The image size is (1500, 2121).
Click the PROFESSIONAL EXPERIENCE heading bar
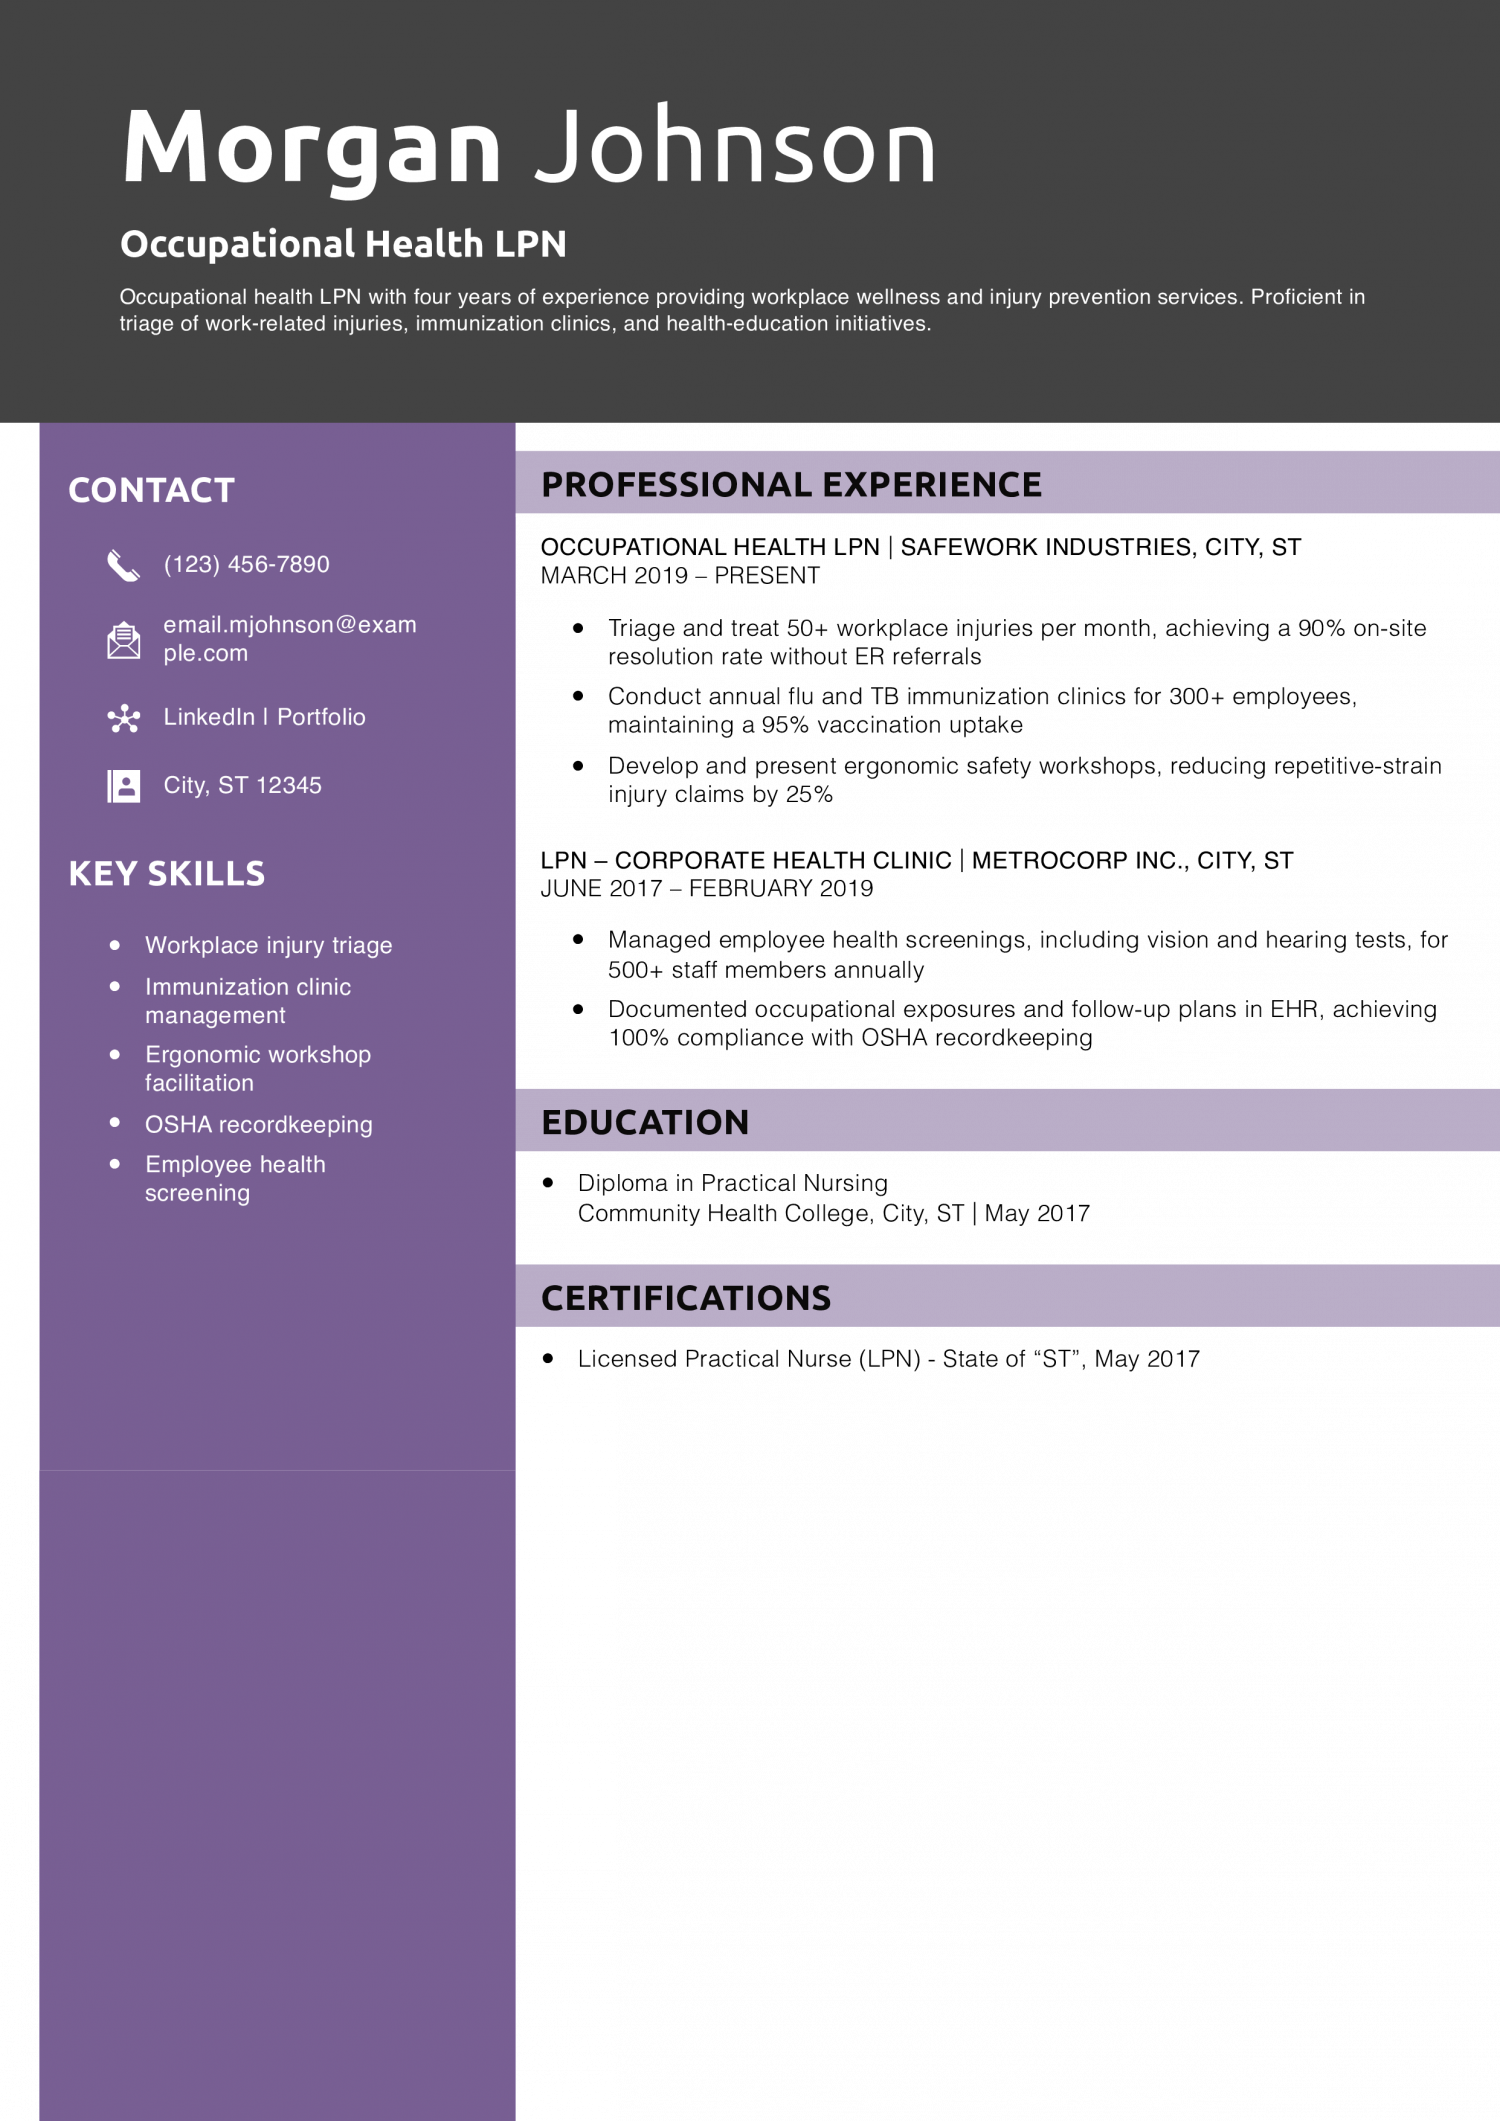(x=1007, y=483)
